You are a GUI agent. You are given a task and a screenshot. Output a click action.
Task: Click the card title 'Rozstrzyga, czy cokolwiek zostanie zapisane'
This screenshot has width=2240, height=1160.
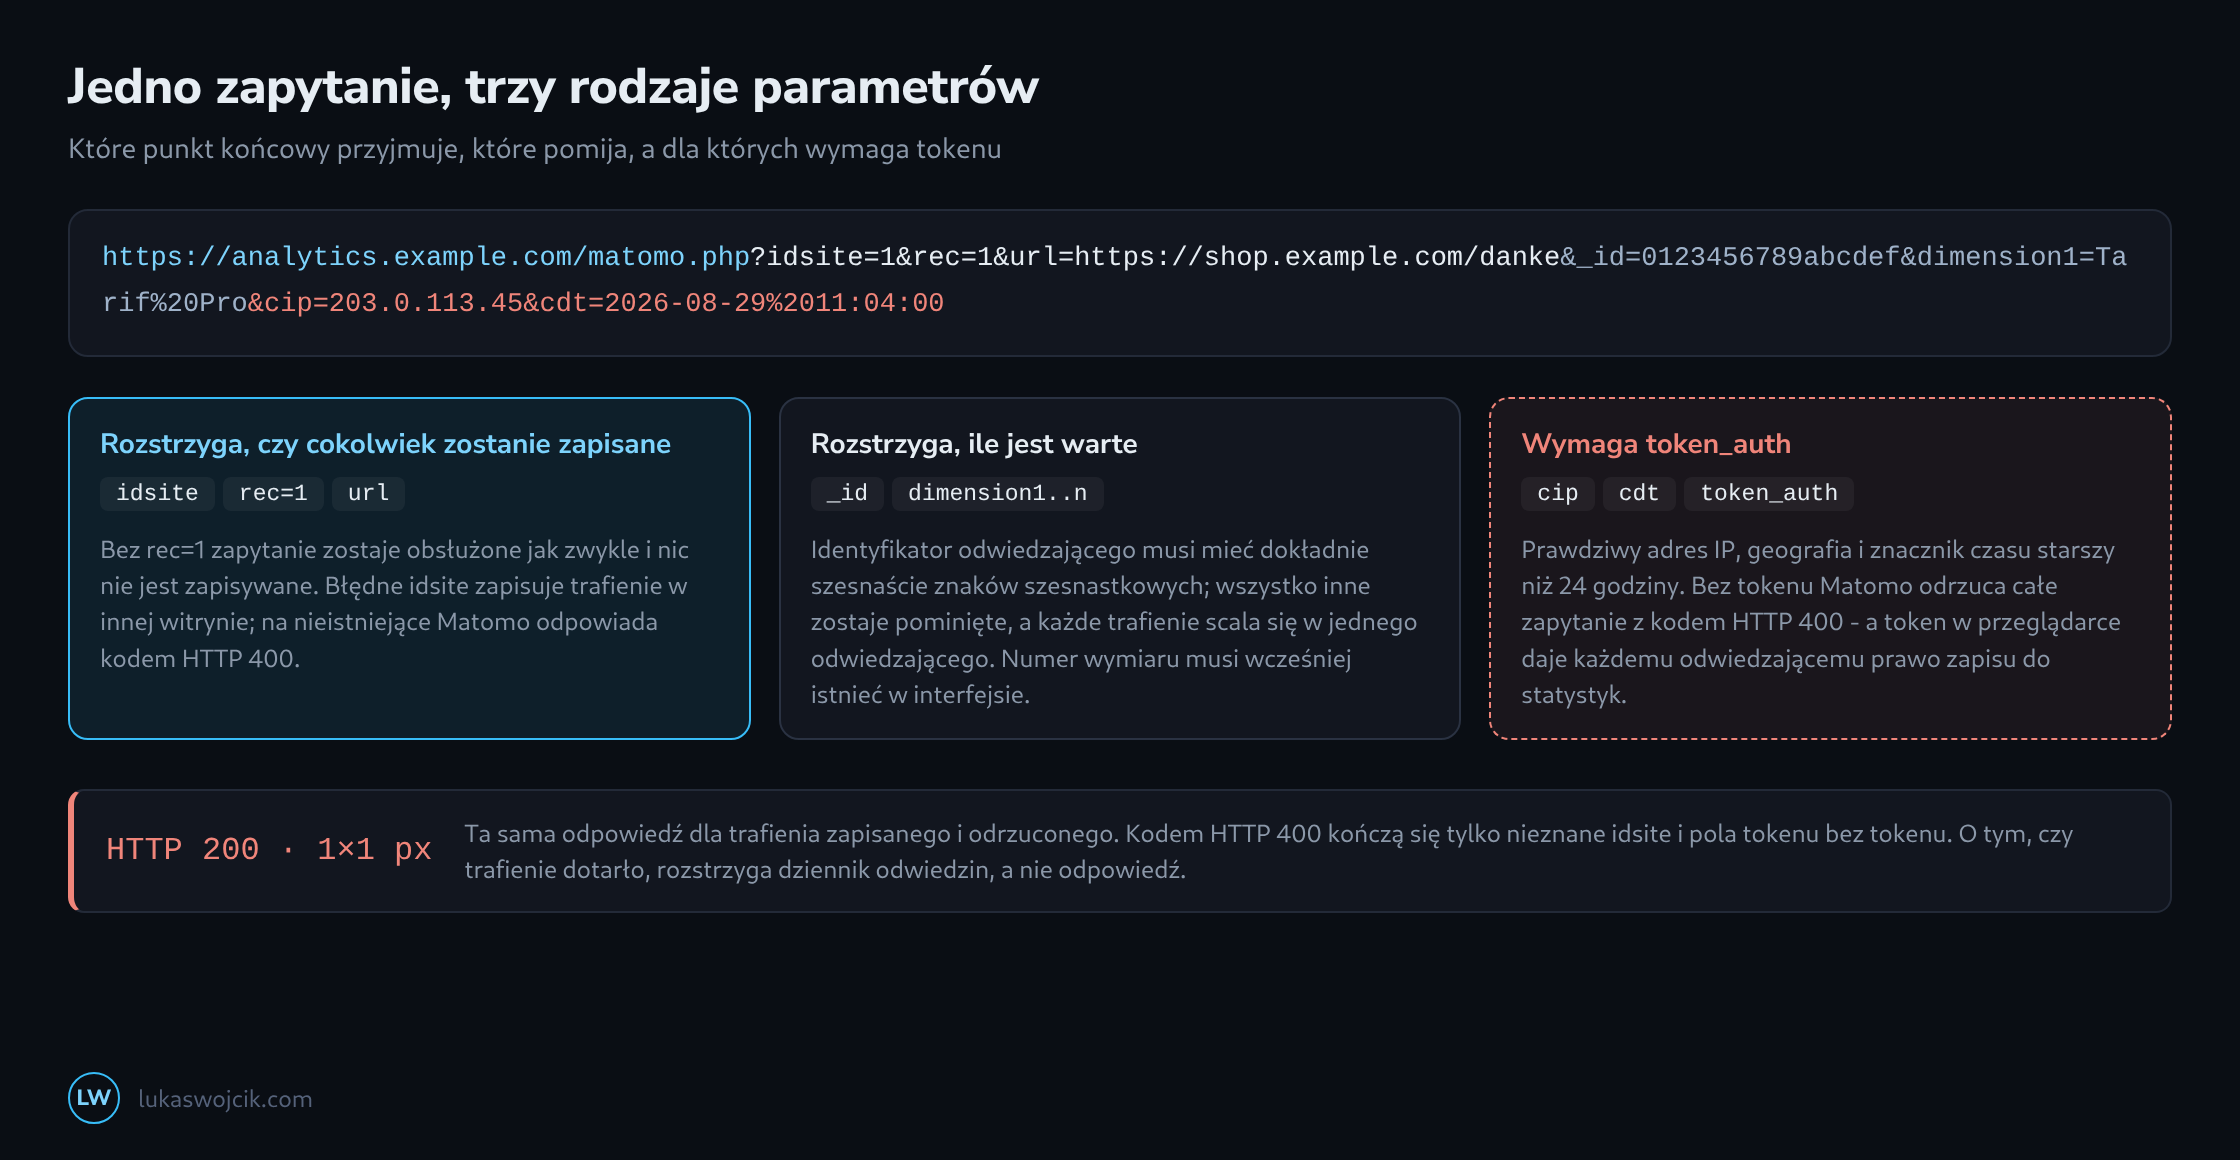385,444
